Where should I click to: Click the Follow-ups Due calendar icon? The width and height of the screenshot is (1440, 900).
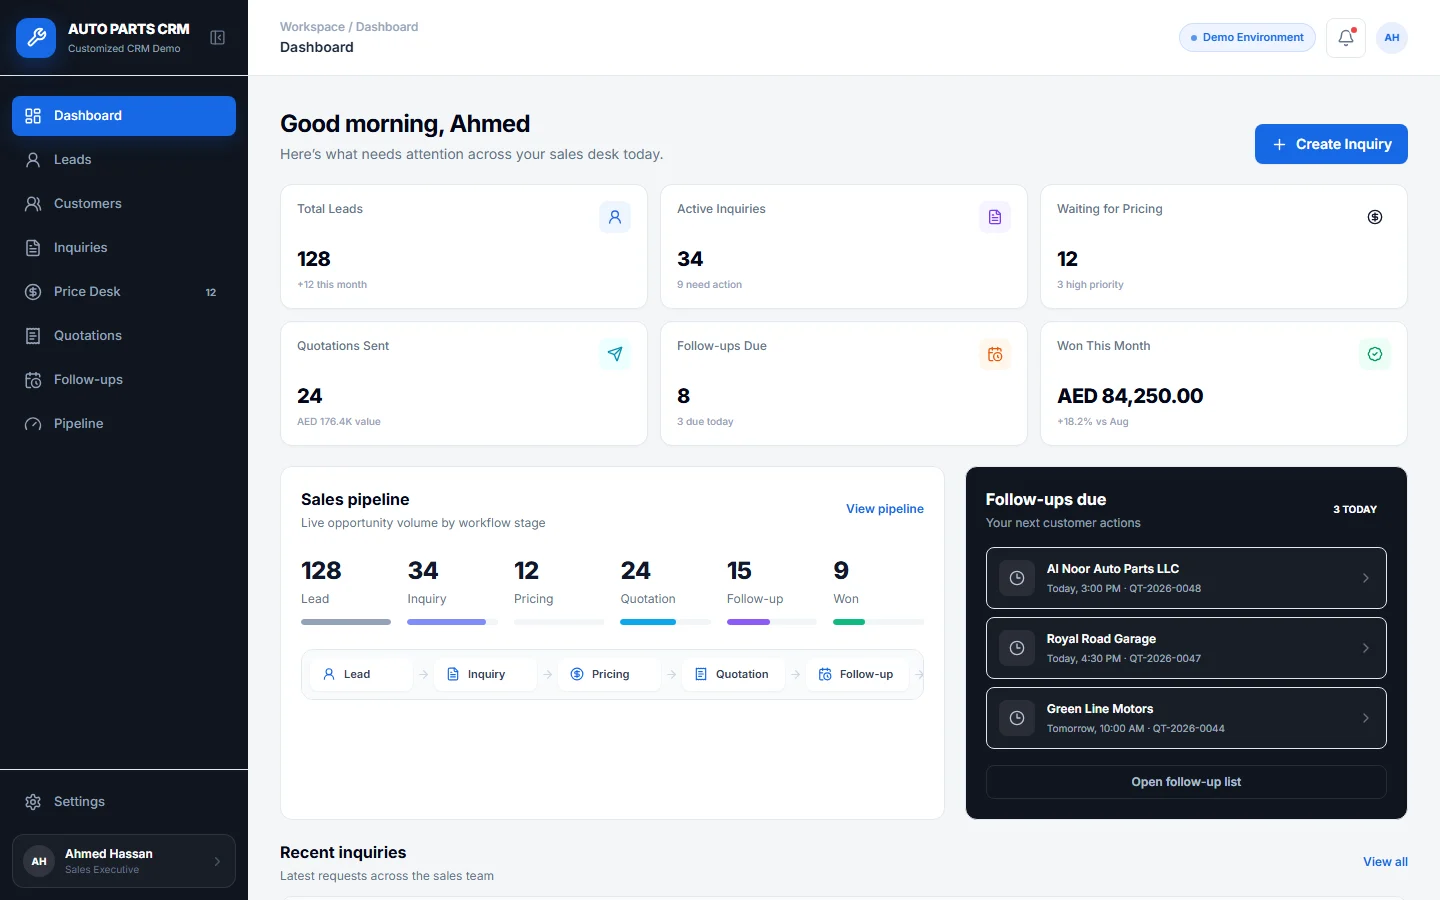click(995, 354)
